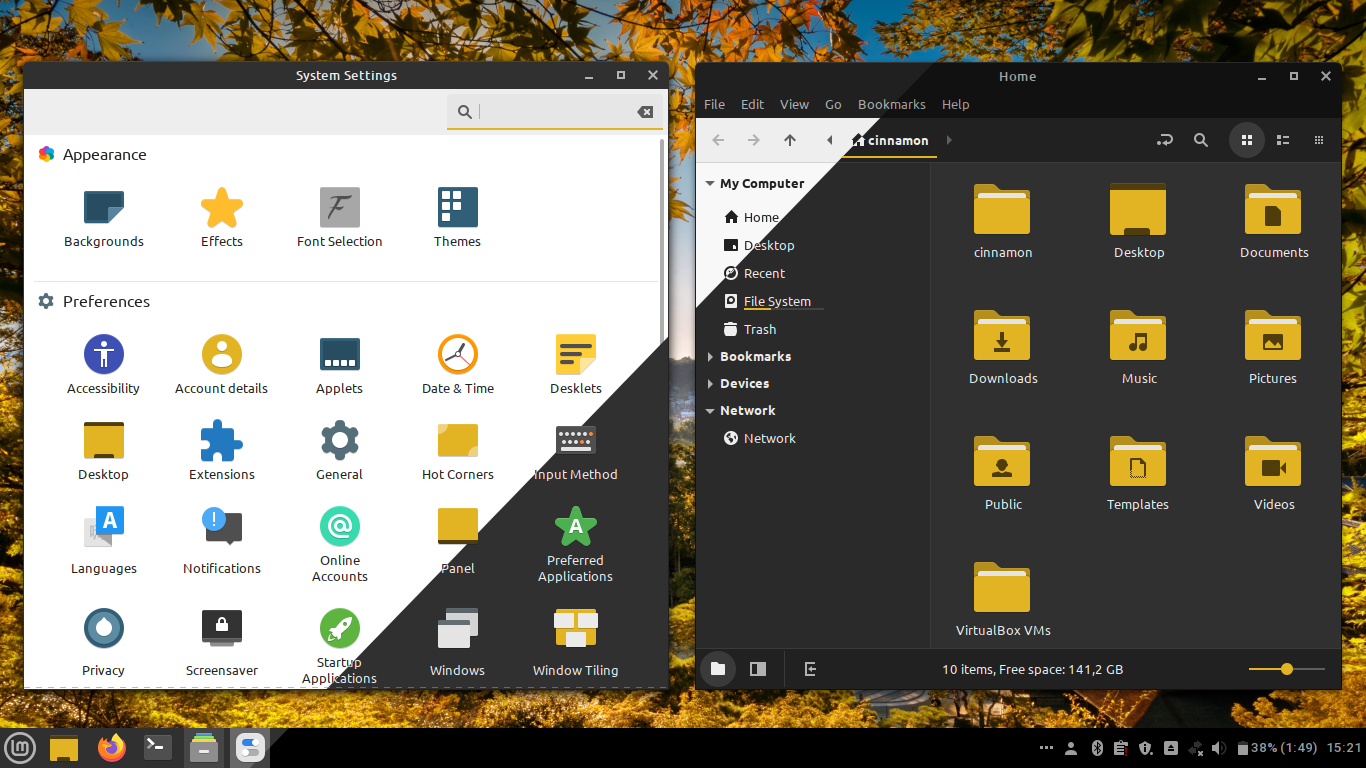Screen dimensions: 1366x768
Task: Open the Help menu
Action: click(x=956, y=104)
